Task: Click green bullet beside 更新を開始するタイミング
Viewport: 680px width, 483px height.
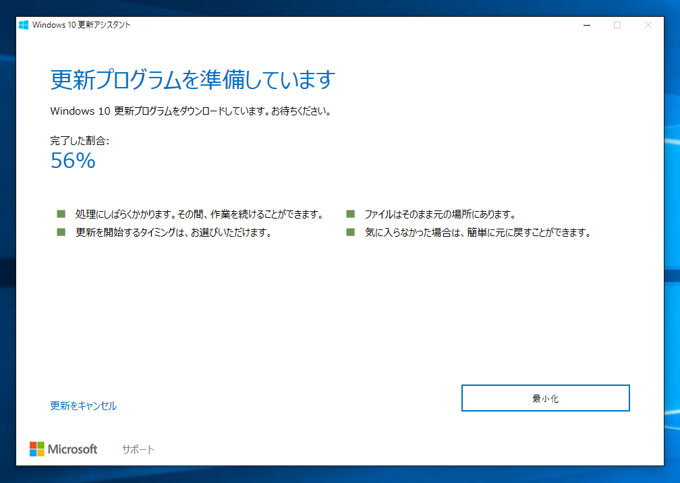Action: [61, 232]
